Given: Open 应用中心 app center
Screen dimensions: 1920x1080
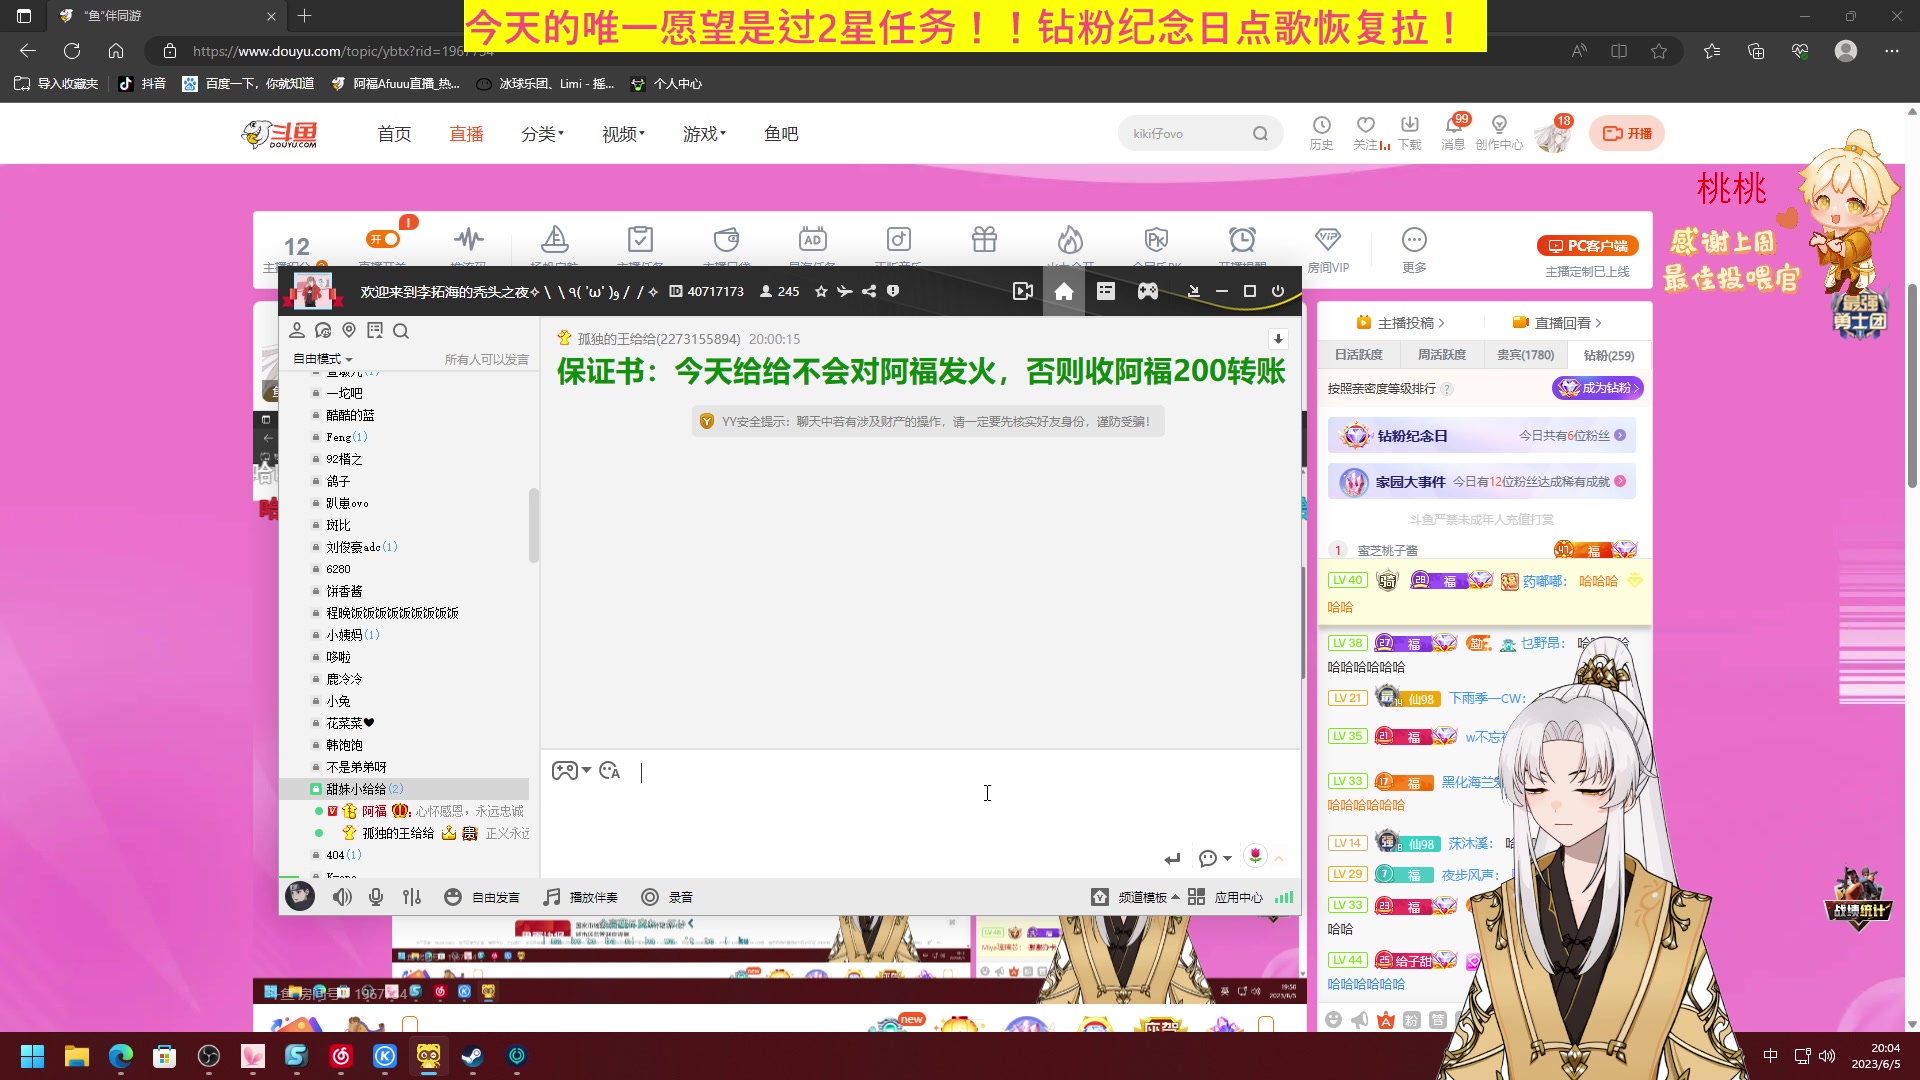Looking at the screenshot, I should [1225, 897].
